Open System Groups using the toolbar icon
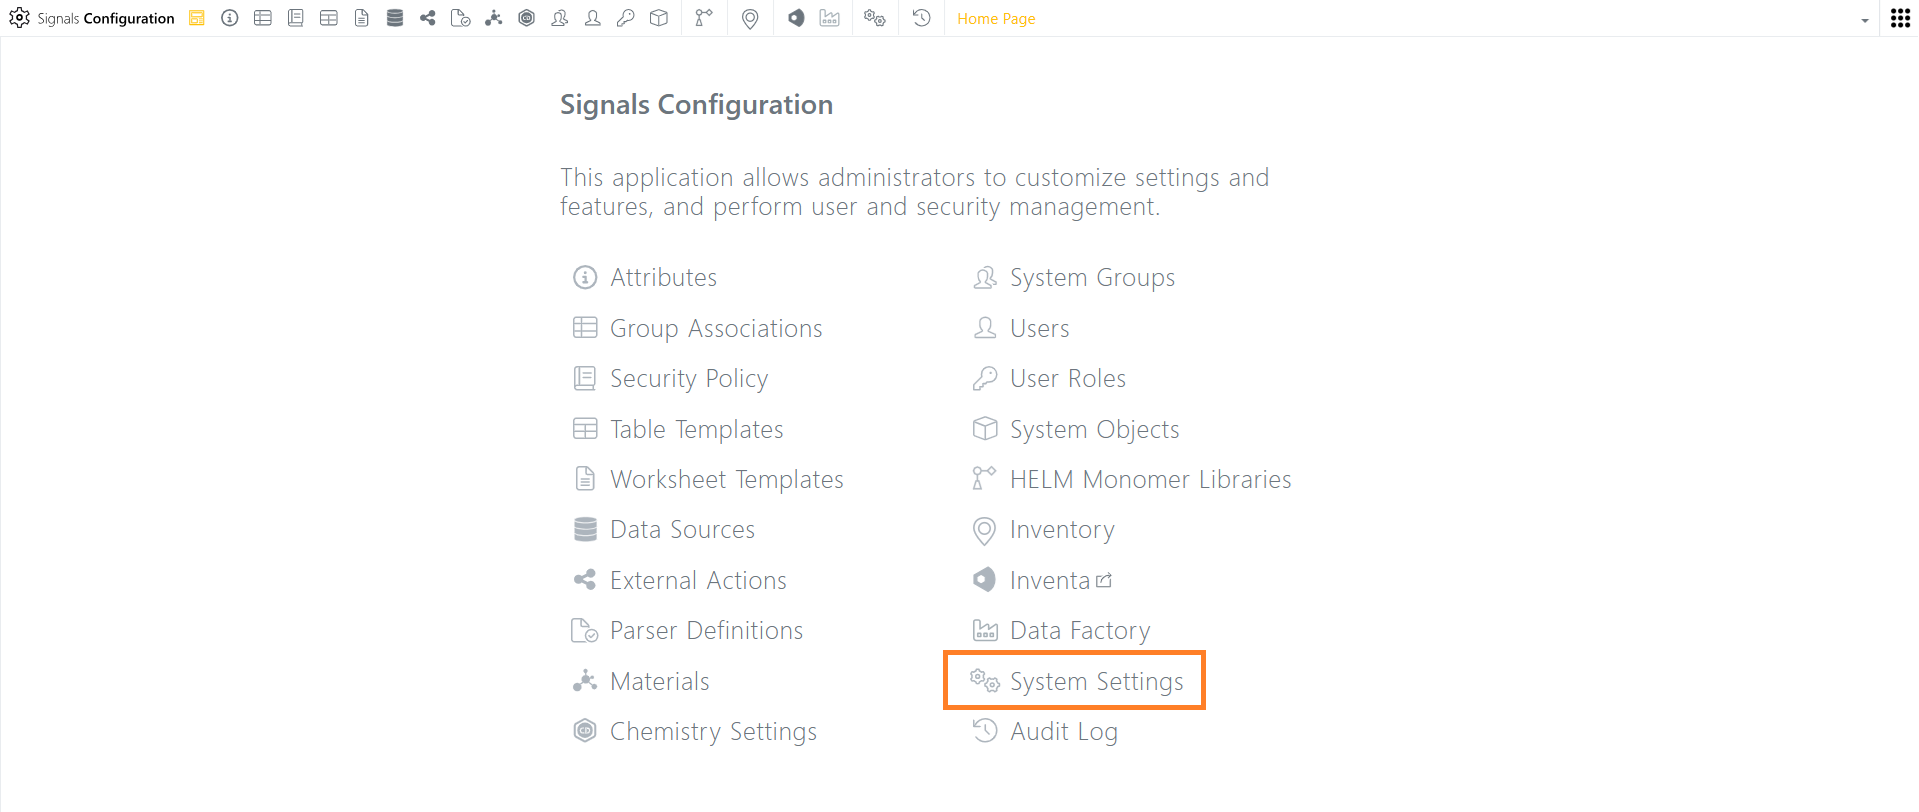The image size is (1919, 812). [560, 18]
